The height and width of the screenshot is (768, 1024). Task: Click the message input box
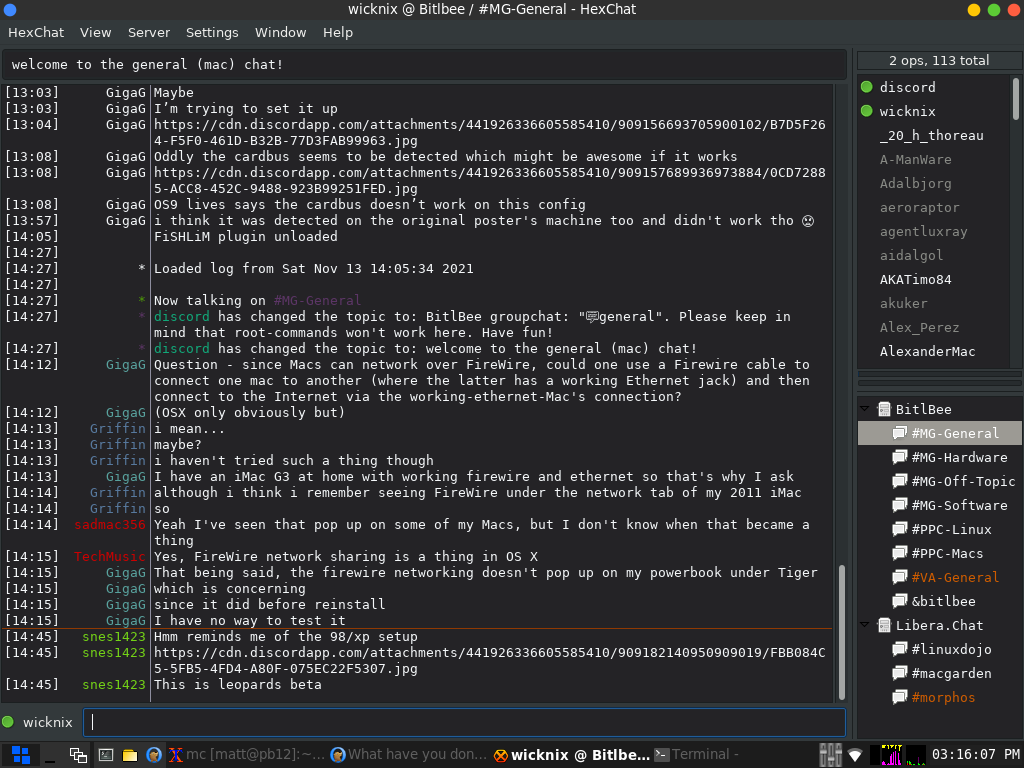[464, 722]
